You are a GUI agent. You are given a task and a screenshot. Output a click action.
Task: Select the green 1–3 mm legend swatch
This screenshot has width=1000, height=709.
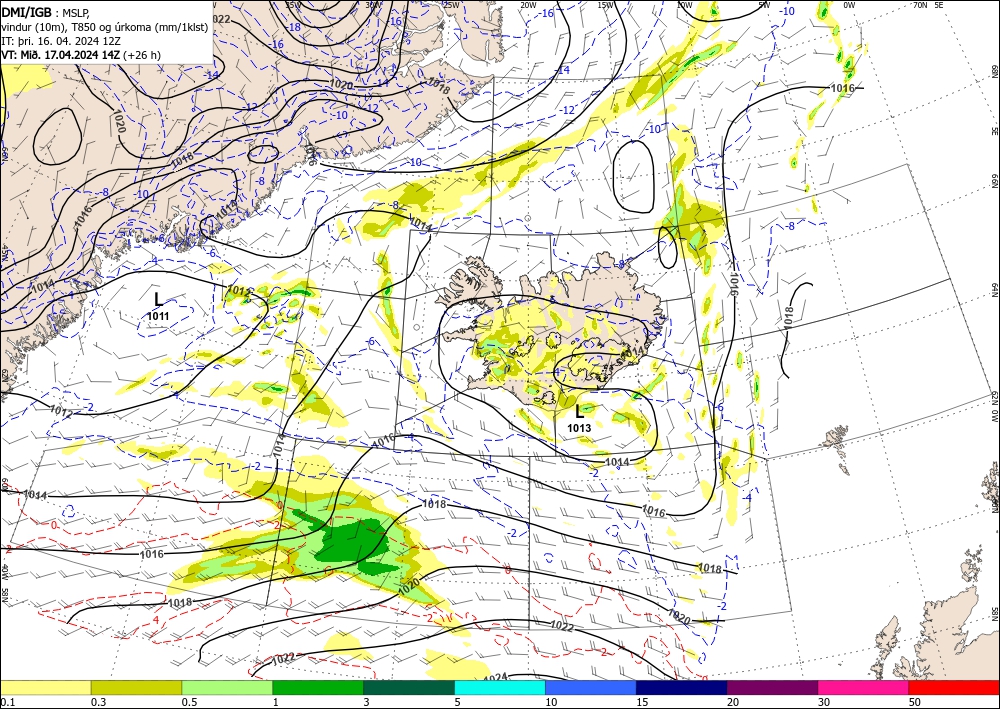[x=318, y=687]
